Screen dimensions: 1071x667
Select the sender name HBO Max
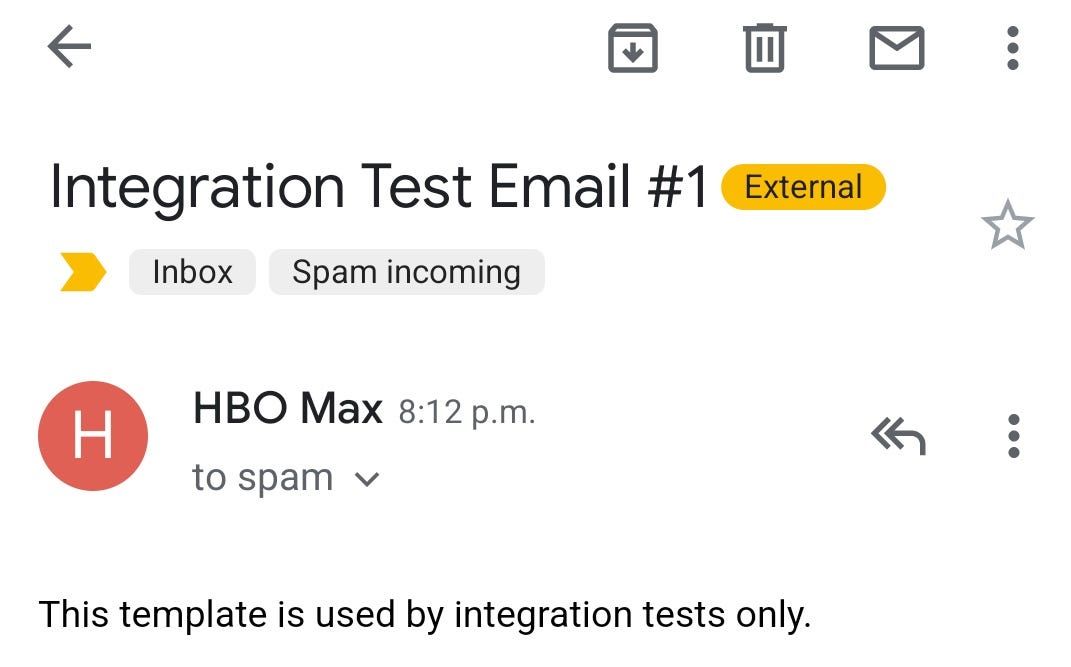coord(287,408)
